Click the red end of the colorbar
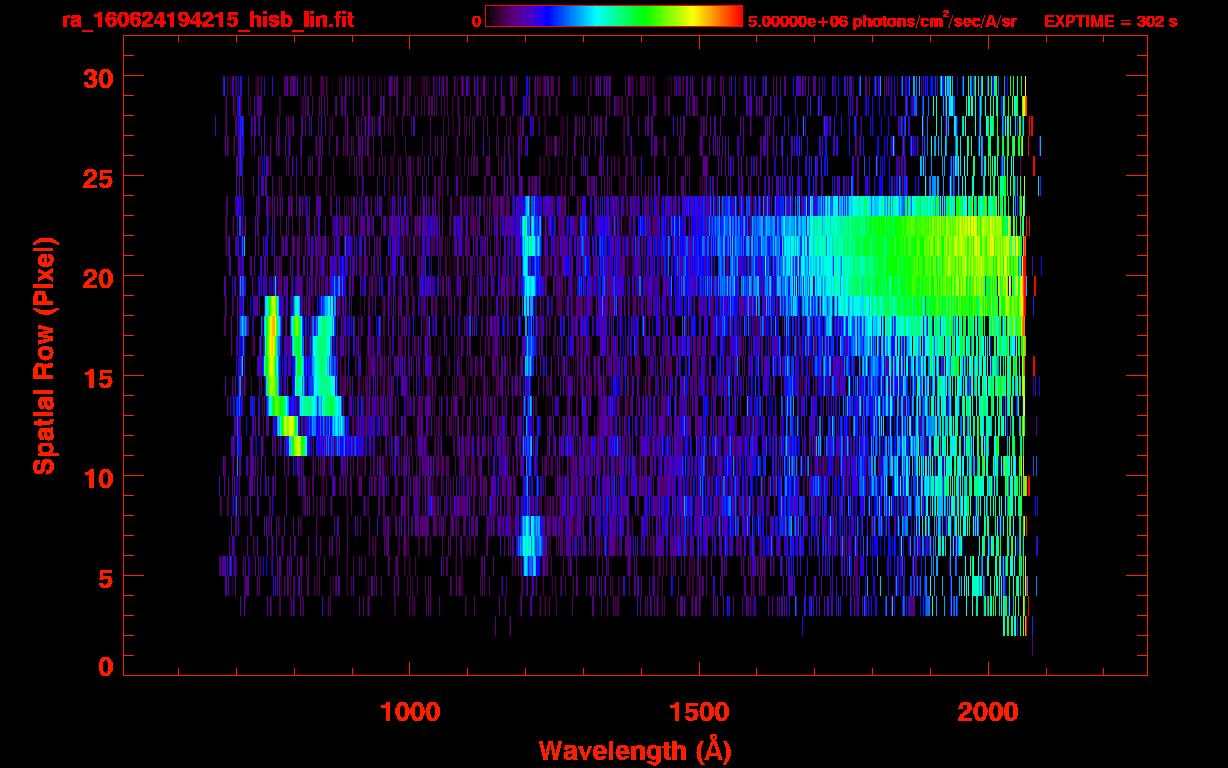The width and height of the screenshot is (1228, 768). click(x=728, y=16)
